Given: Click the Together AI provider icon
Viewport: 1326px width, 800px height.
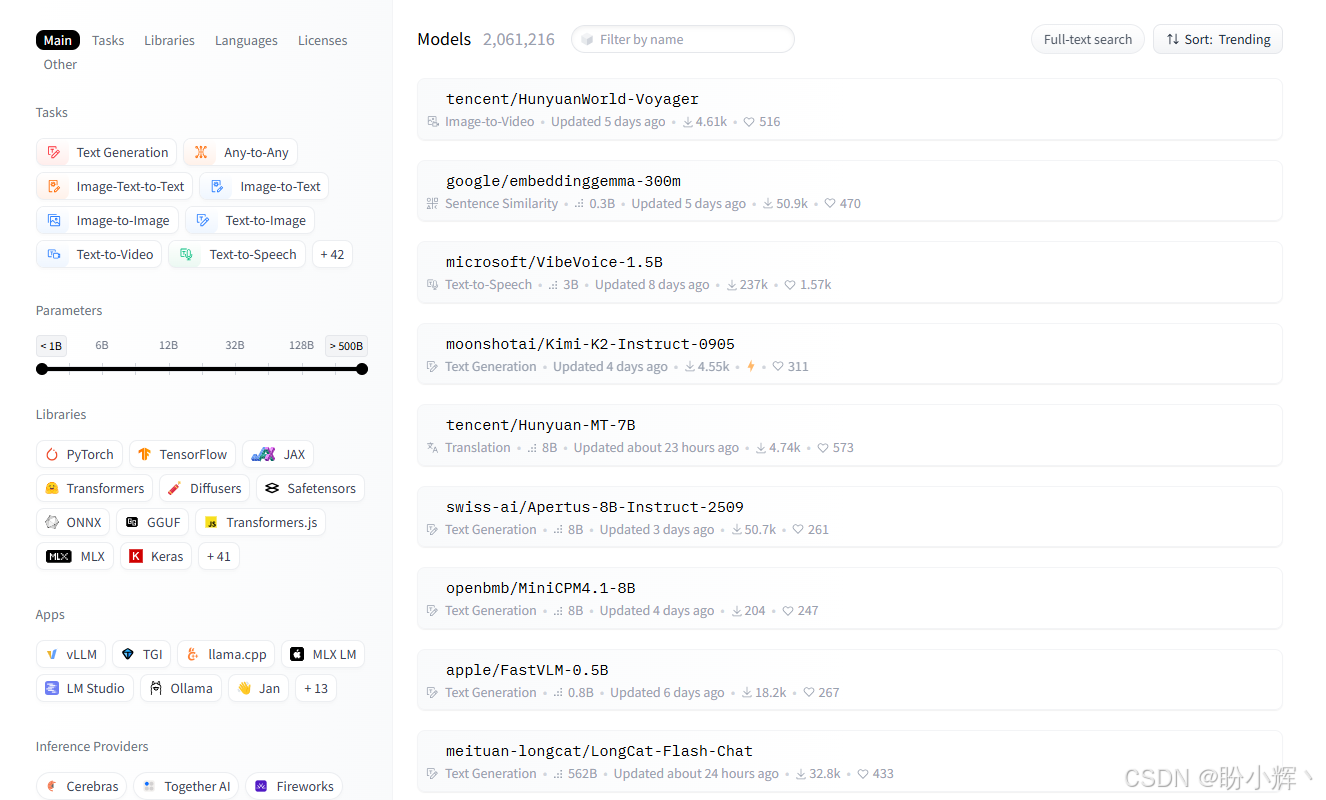Looking at the screenshot, I should (149, 787).
